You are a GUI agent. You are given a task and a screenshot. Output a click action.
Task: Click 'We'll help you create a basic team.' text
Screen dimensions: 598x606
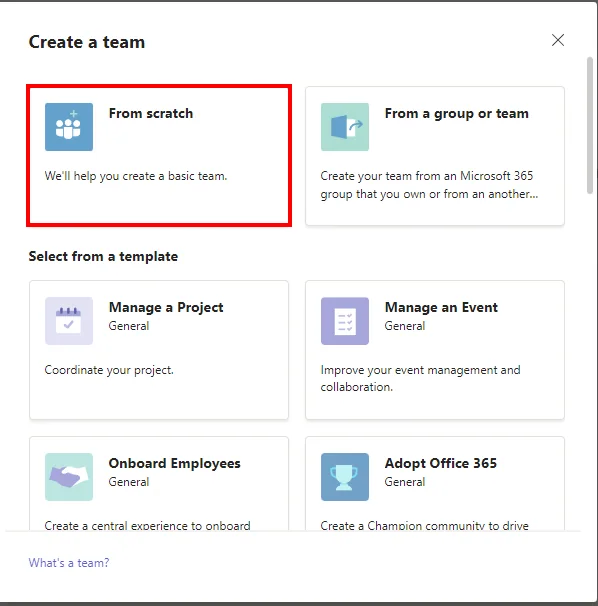point(136,176)
